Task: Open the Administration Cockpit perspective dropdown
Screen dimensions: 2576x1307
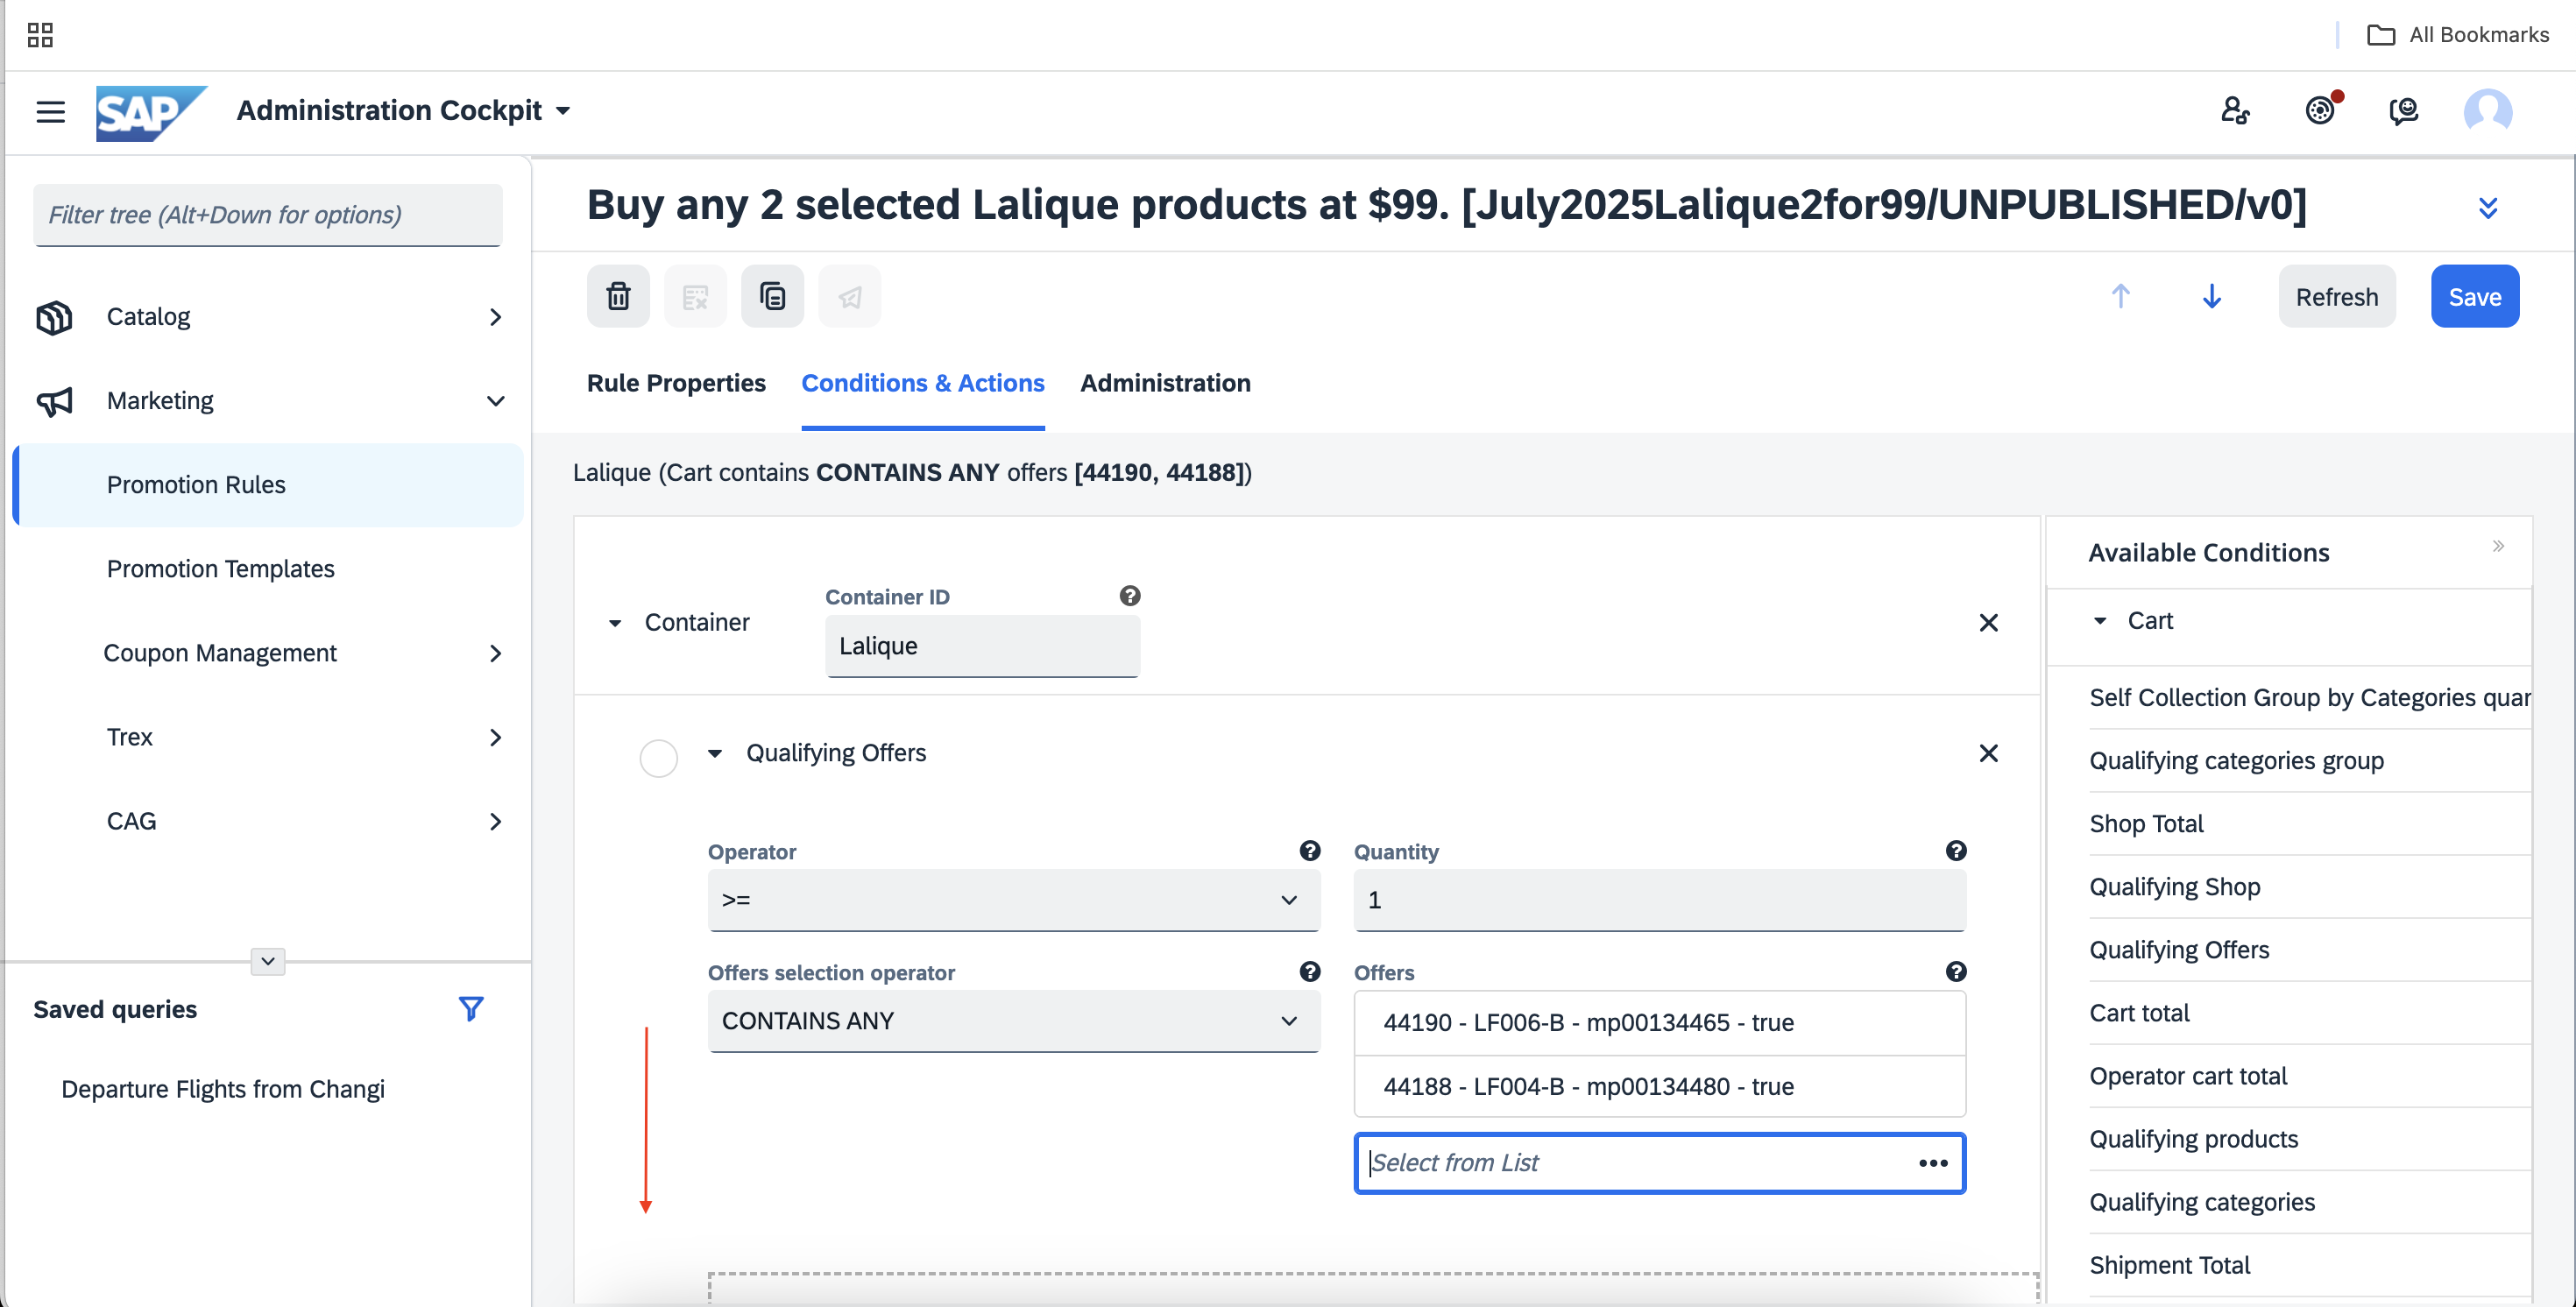Action: click(x=403, y=110)
